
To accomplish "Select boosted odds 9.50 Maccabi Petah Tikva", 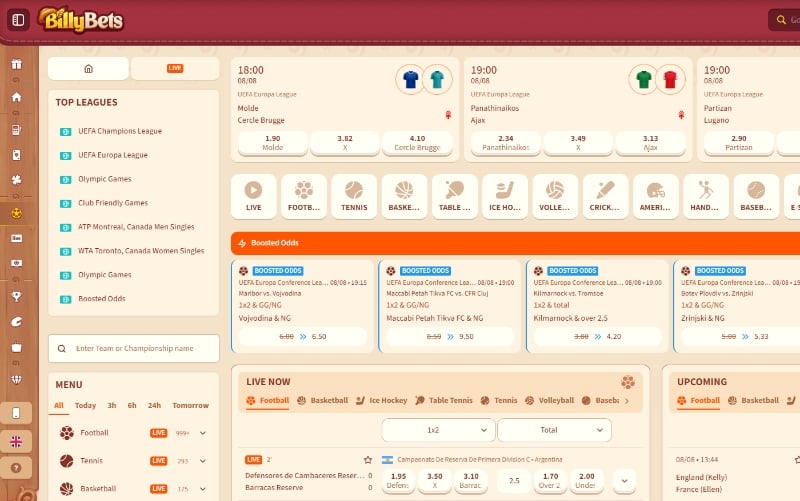I will coord(450,337).
